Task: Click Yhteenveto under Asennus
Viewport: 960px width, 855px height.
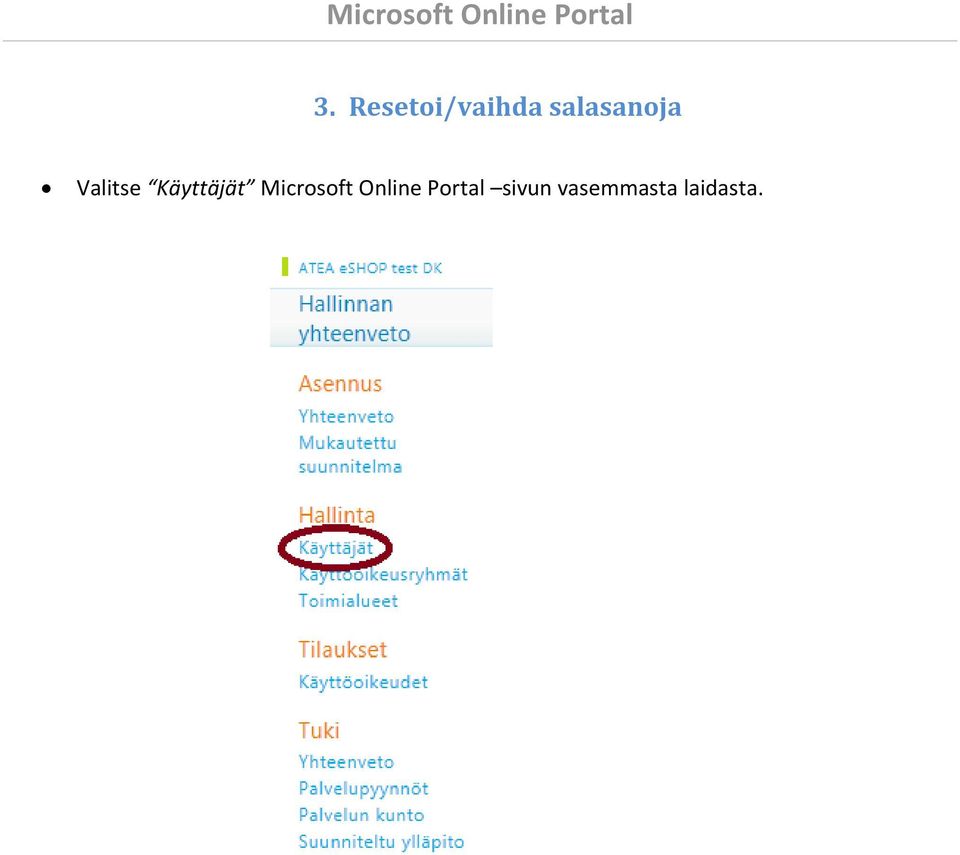Action: click(346, 416)
